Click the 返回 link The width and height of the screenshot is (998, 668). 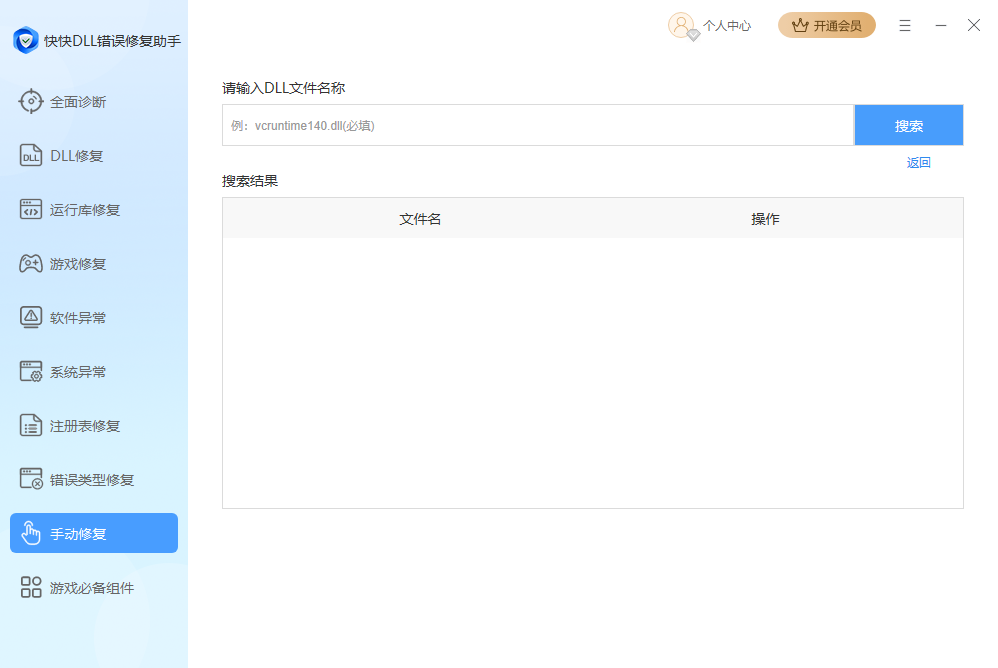(918, 163)
